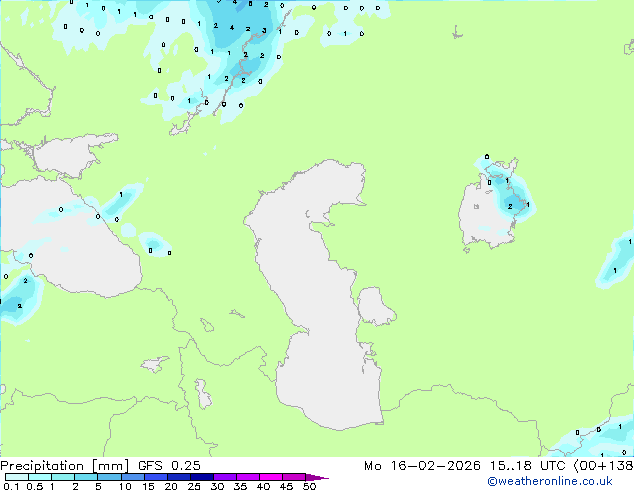
Task: Select the 30–35 mm purple legend swatch
Action: tap(224, 477)
